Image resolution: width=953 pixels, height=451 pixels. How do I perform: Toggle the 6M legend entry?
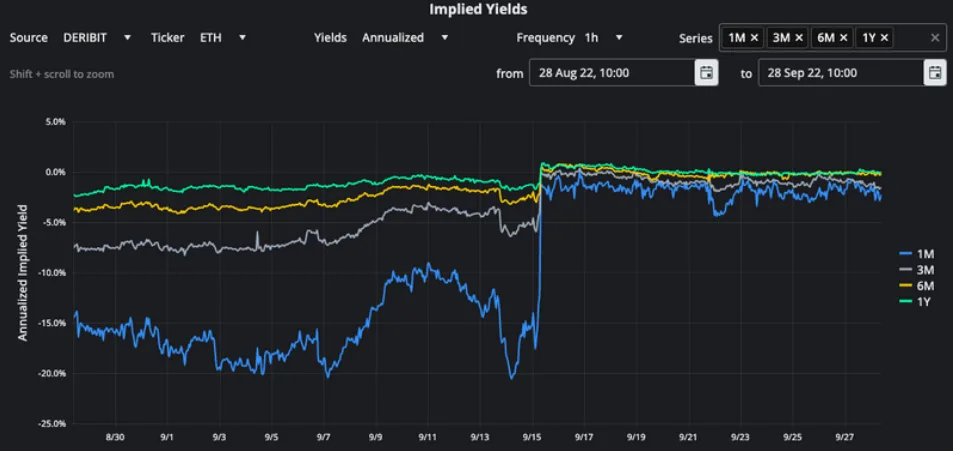point(917,285)
